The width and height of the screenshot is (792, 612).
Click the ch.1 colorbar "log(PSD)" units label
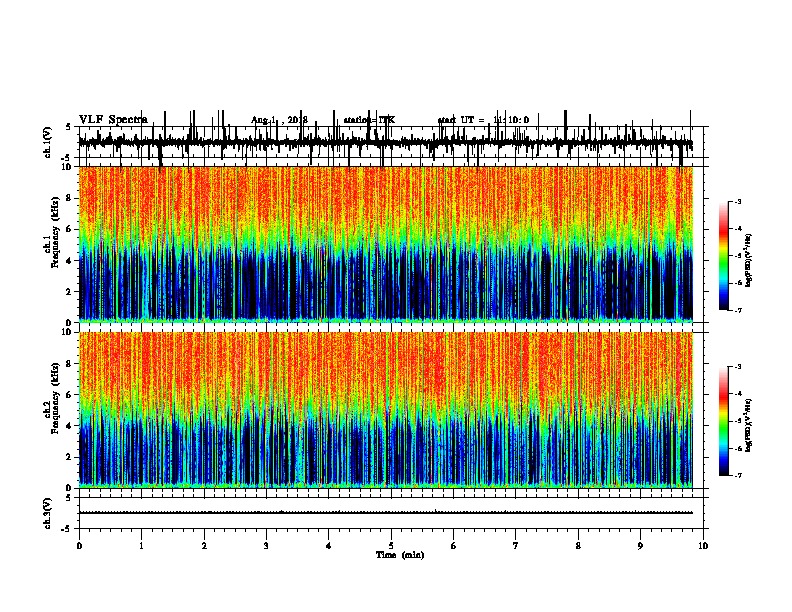tap(749, 260)
